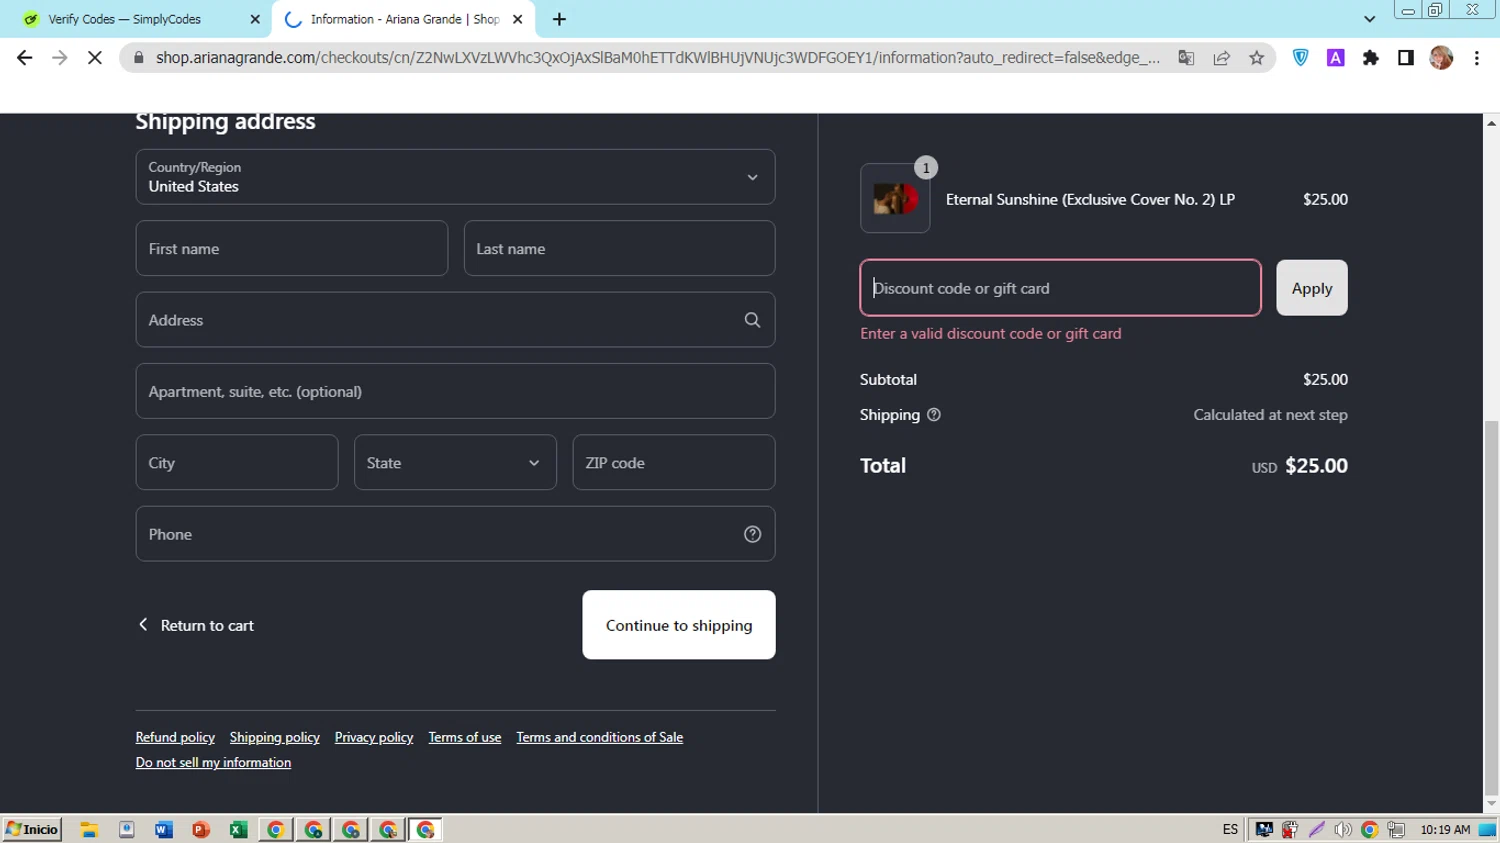
Task: Stop loading the current page
Action: [x=95, y=58]
